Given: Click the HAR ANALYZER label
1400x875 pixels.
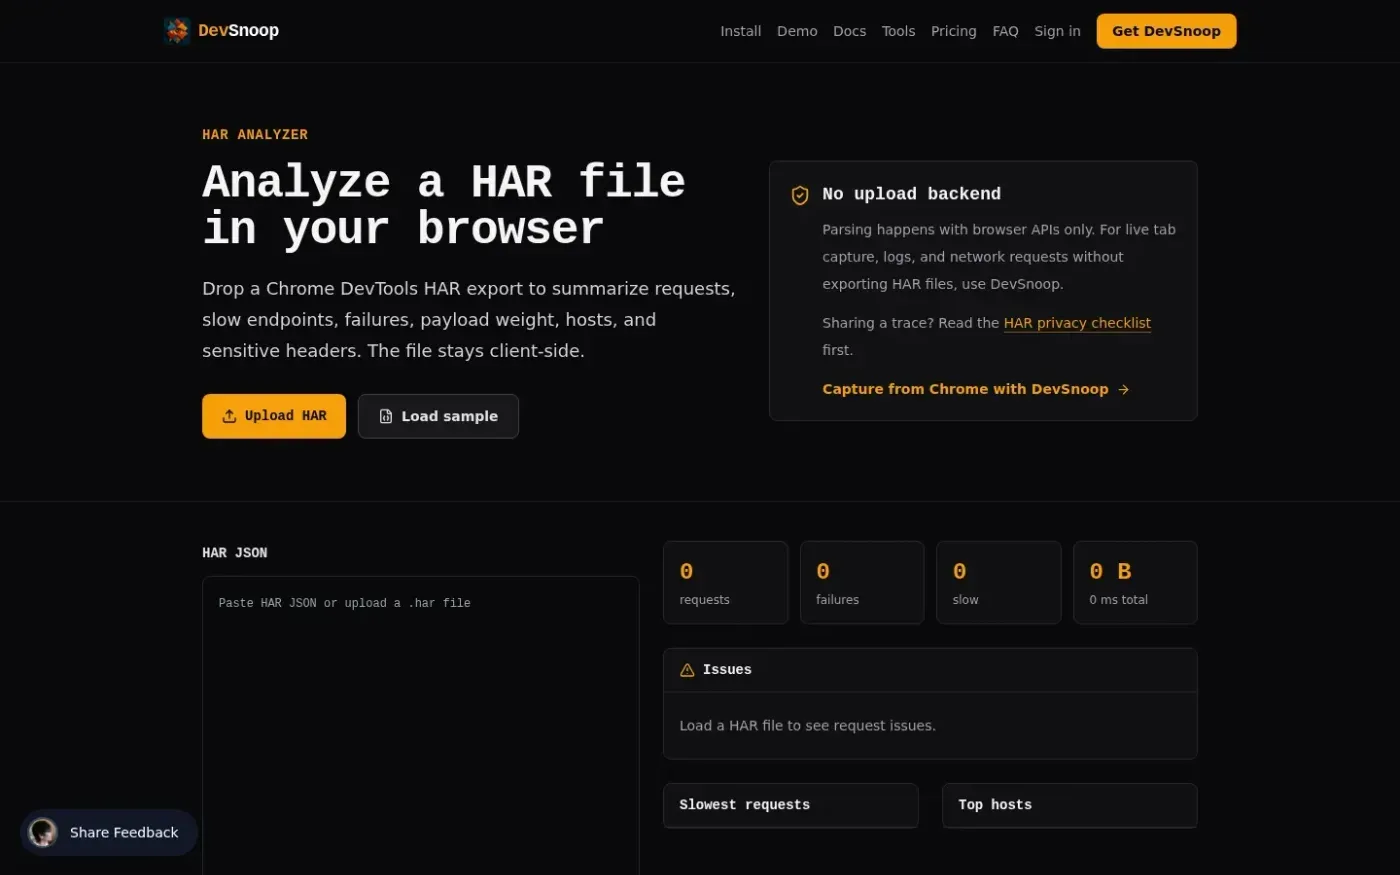Looking at the screenshot, I should coord(255,134).
